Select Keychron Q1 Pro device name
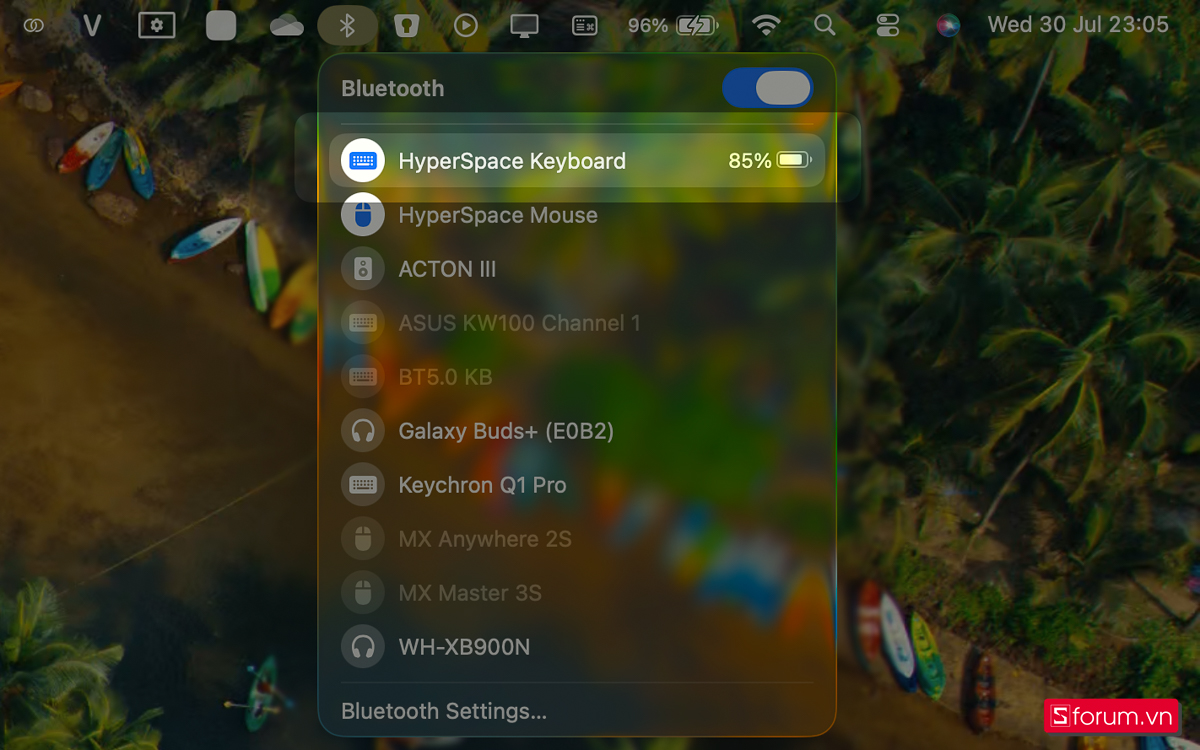This screenshot has width=1200, height=750. [x=482, y=485]
